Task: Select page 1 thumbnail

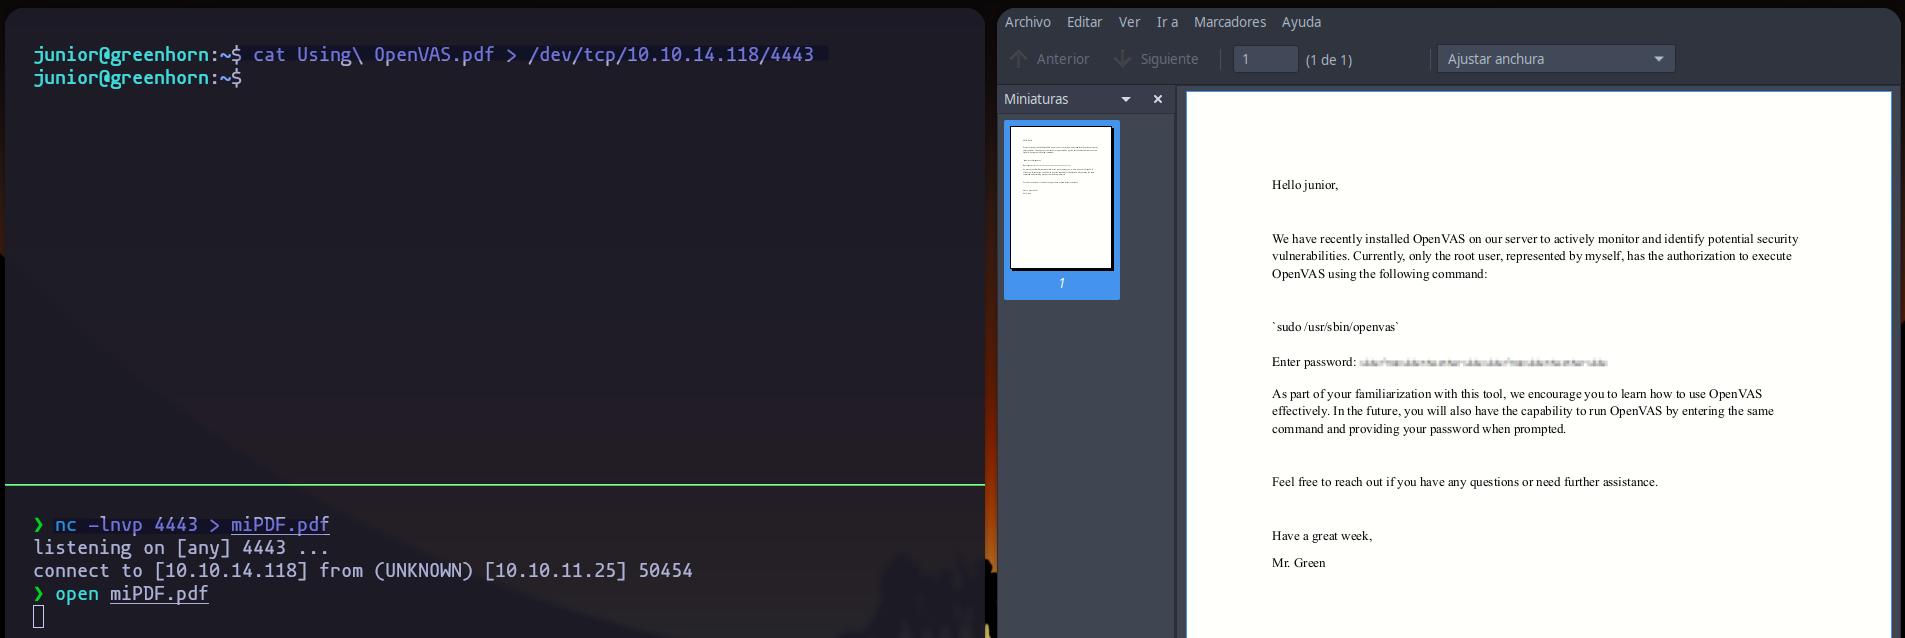Action: 1061,209
